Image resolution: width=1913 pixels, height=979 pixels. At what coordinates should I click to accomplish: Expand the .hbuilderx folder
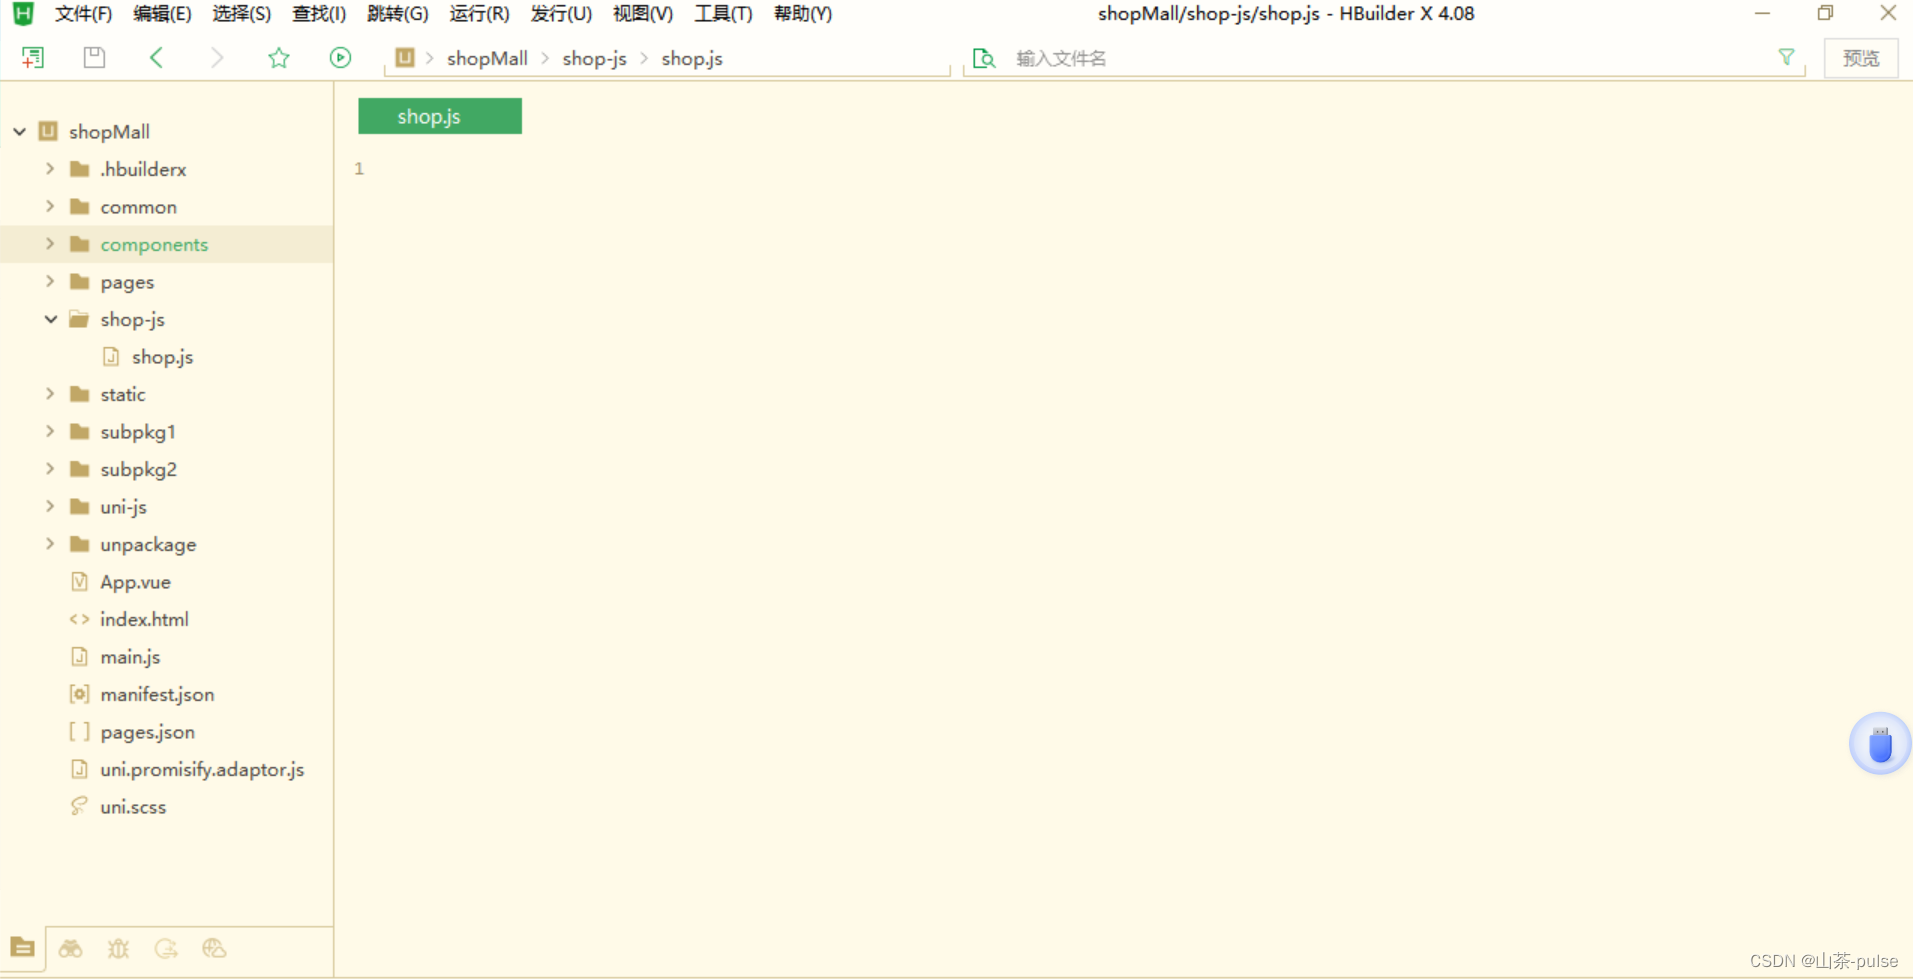(x=50, y=169)
